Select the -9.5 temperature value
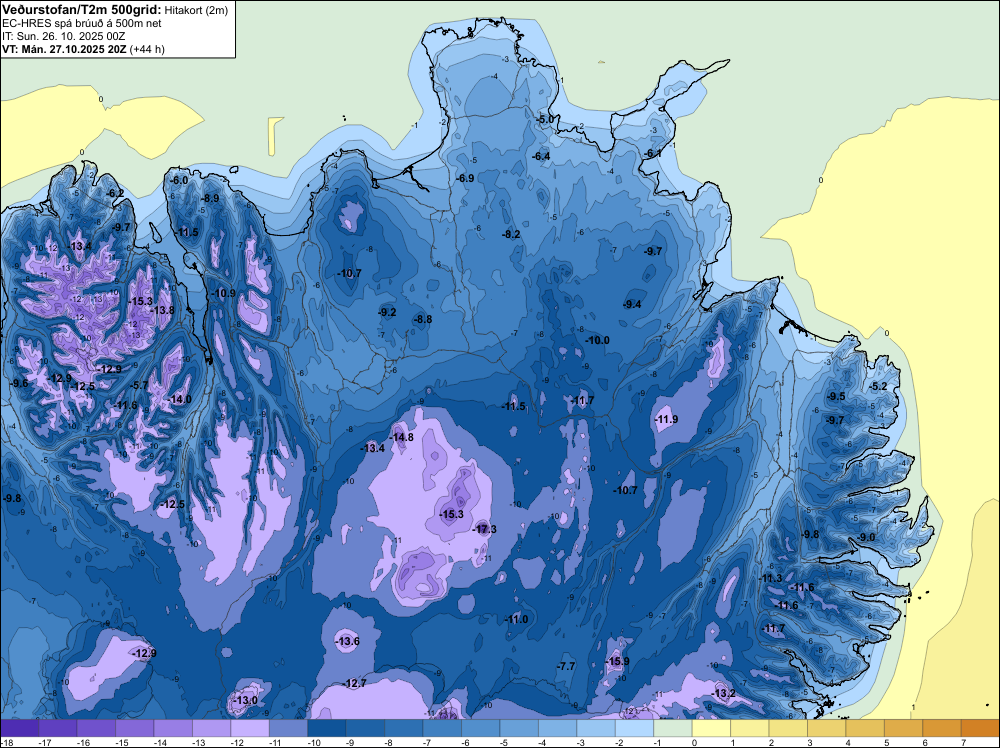Screen dimensions: 1000x748 (836, 396)
